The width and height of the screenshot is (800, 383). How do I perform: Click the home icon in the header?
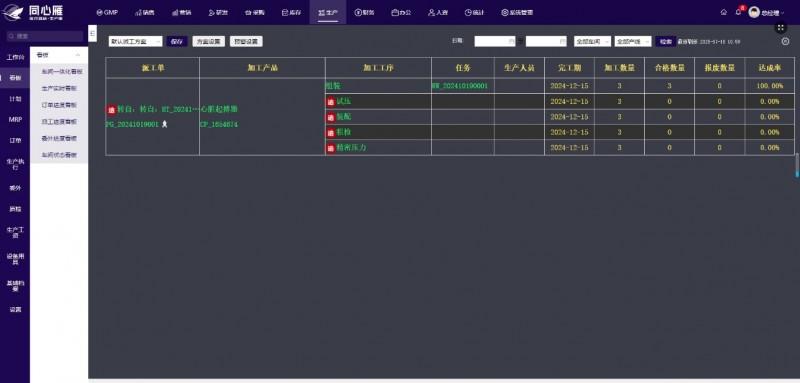pos(723,12)
